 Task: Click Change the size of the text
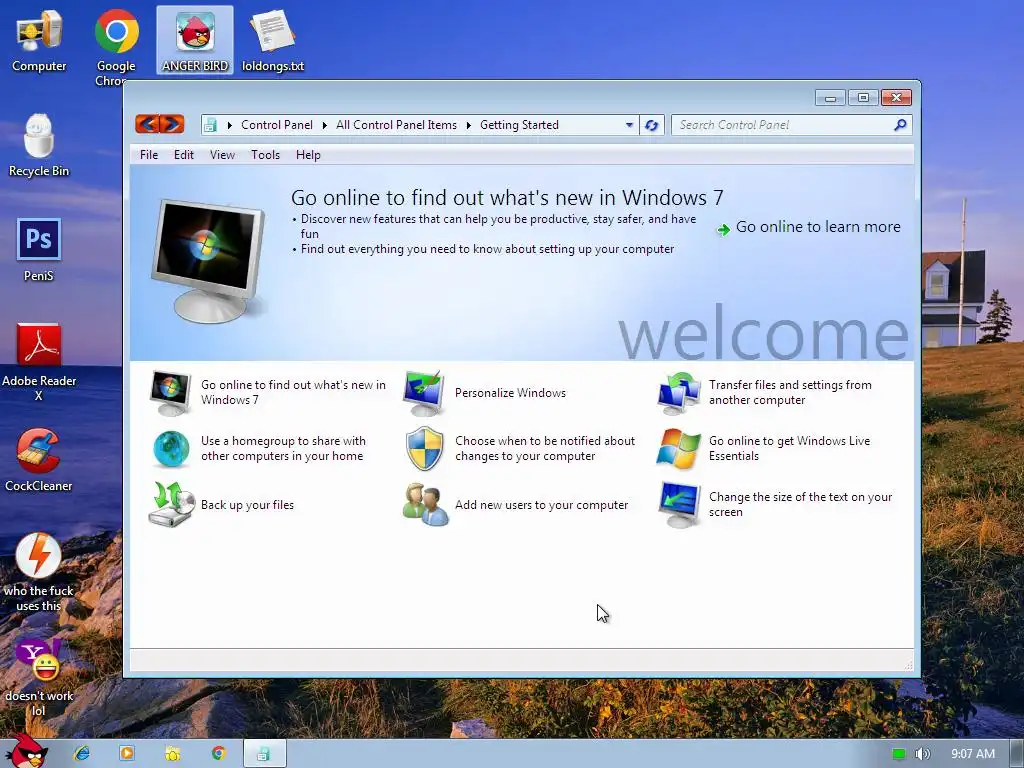801,505
